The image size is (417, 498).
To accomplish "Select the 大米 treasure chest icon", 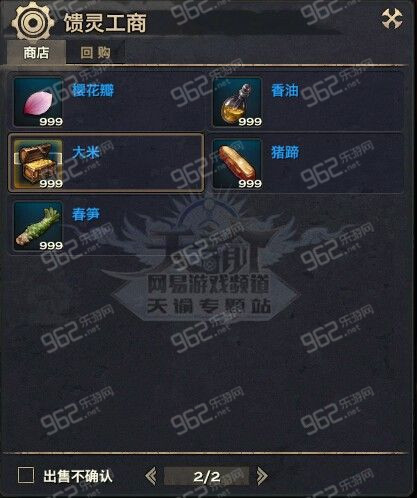I will 38,164.
